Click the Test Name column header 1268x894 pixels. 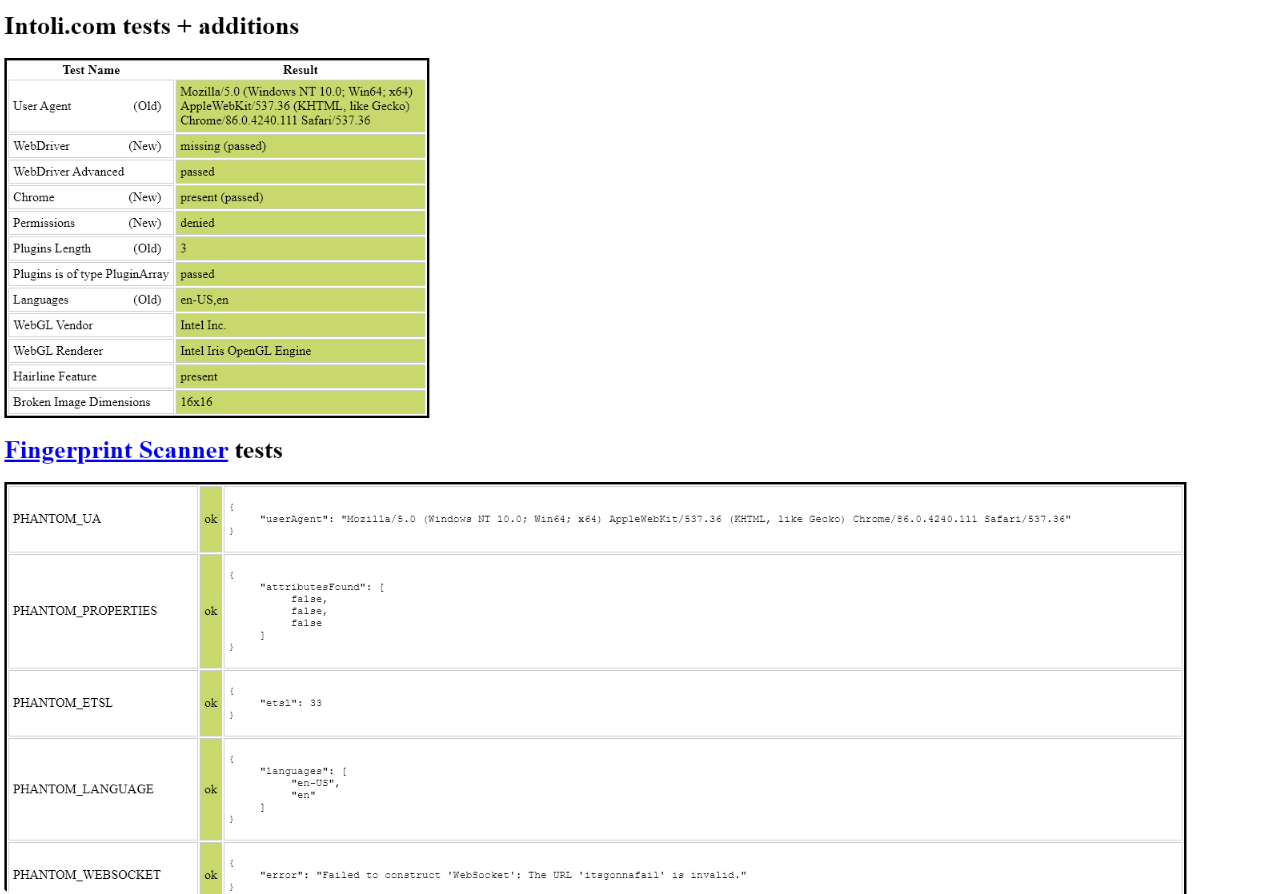pos(91,70)
